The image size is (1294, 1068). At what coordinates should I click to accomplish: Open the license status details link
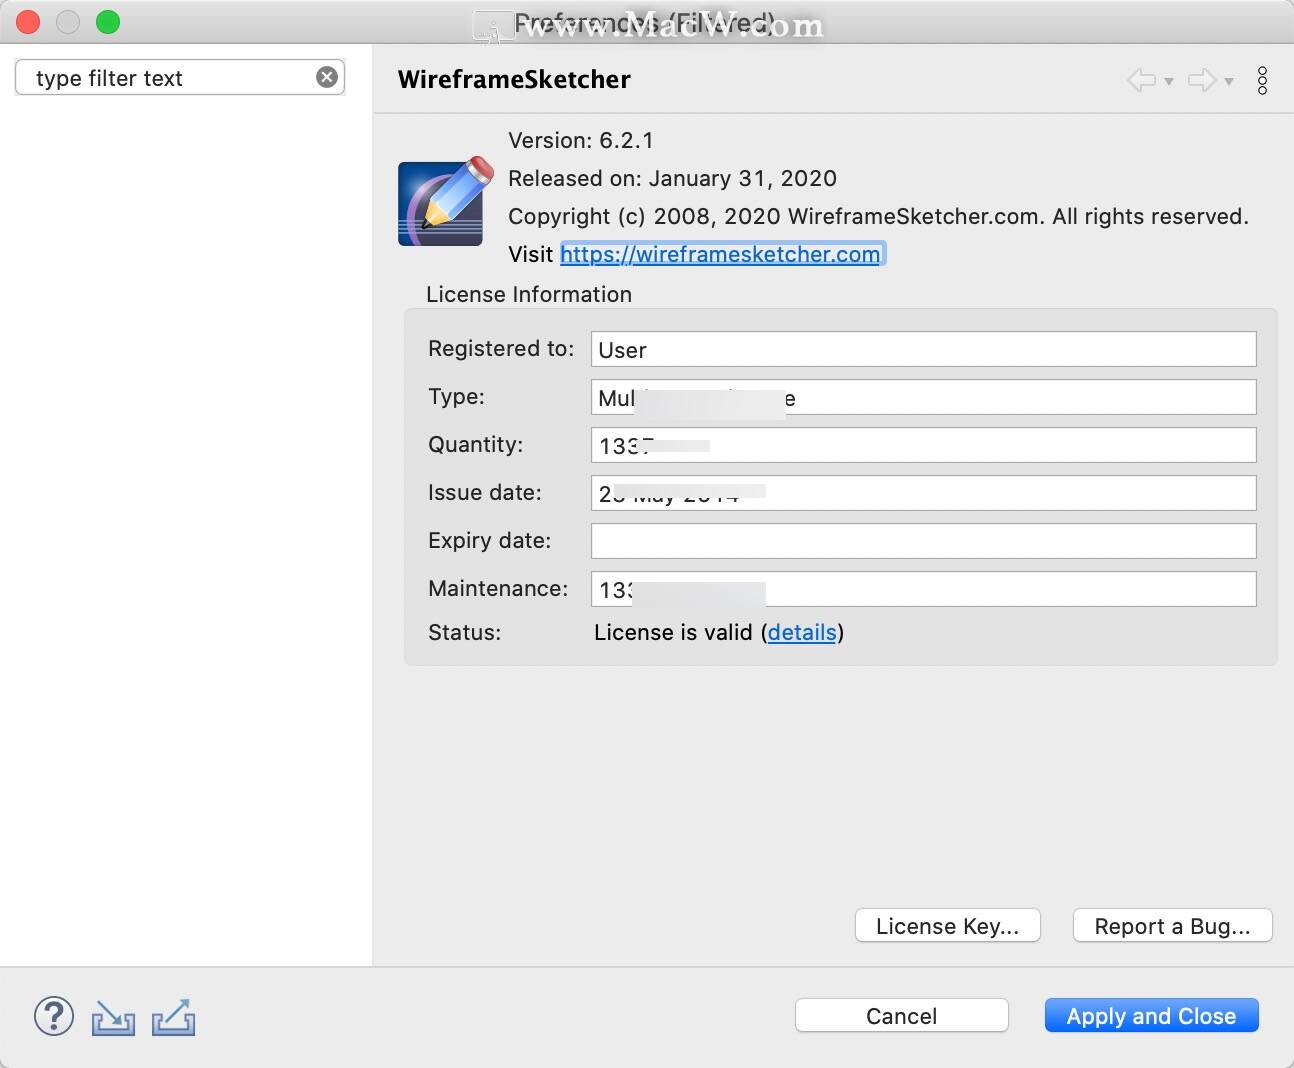coord(801,632)
